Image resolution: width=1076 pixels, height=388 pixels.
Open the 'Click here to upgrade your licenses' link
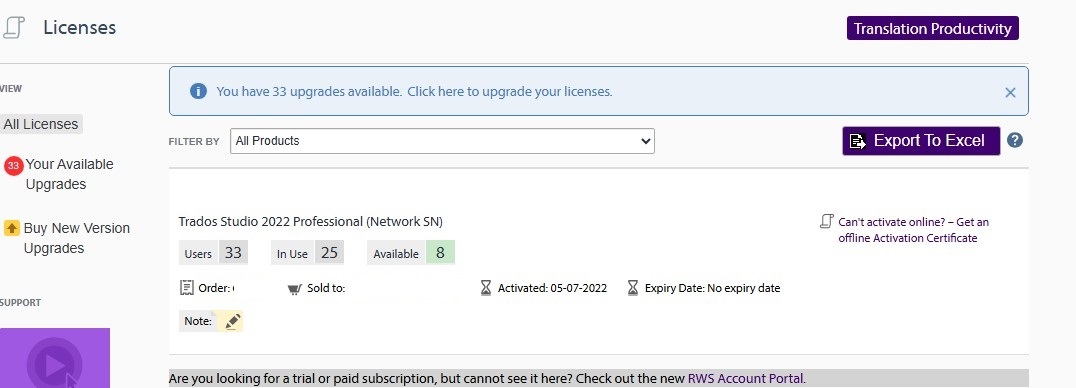509,91
